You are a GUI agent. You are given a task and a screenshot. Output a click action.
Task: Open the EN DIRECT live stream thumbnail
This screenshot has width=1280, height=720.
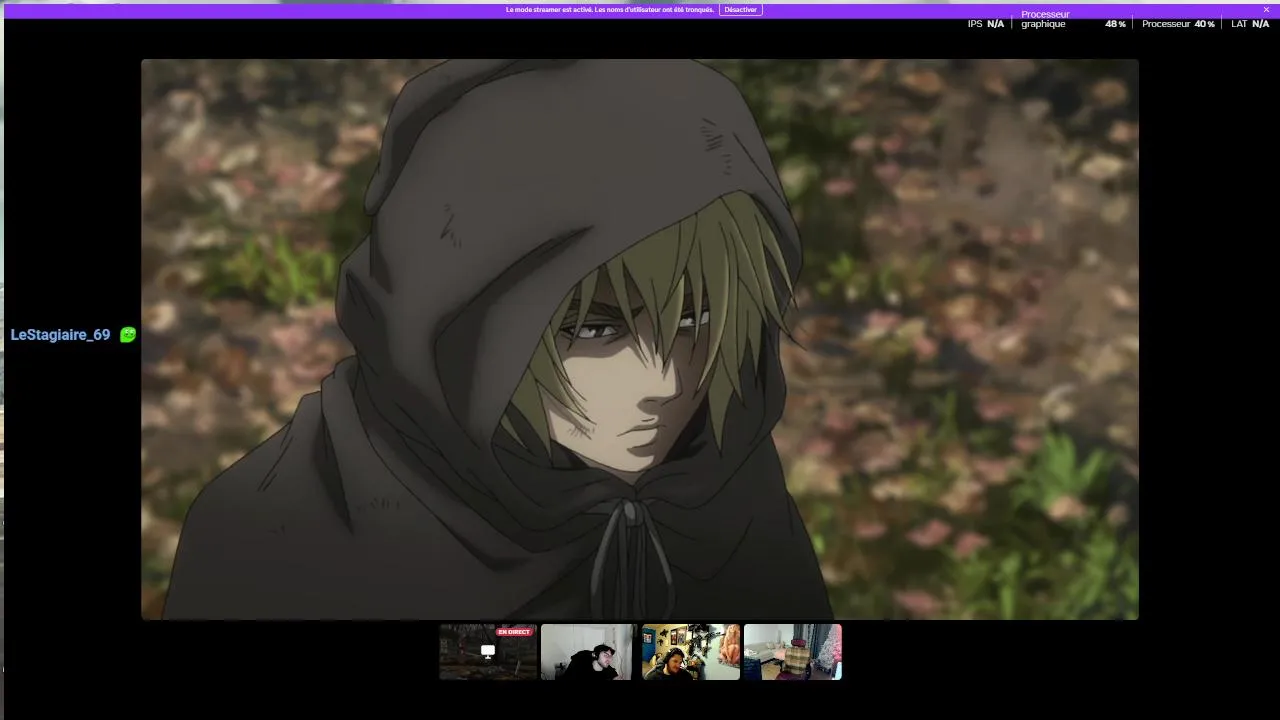(488, 652)
